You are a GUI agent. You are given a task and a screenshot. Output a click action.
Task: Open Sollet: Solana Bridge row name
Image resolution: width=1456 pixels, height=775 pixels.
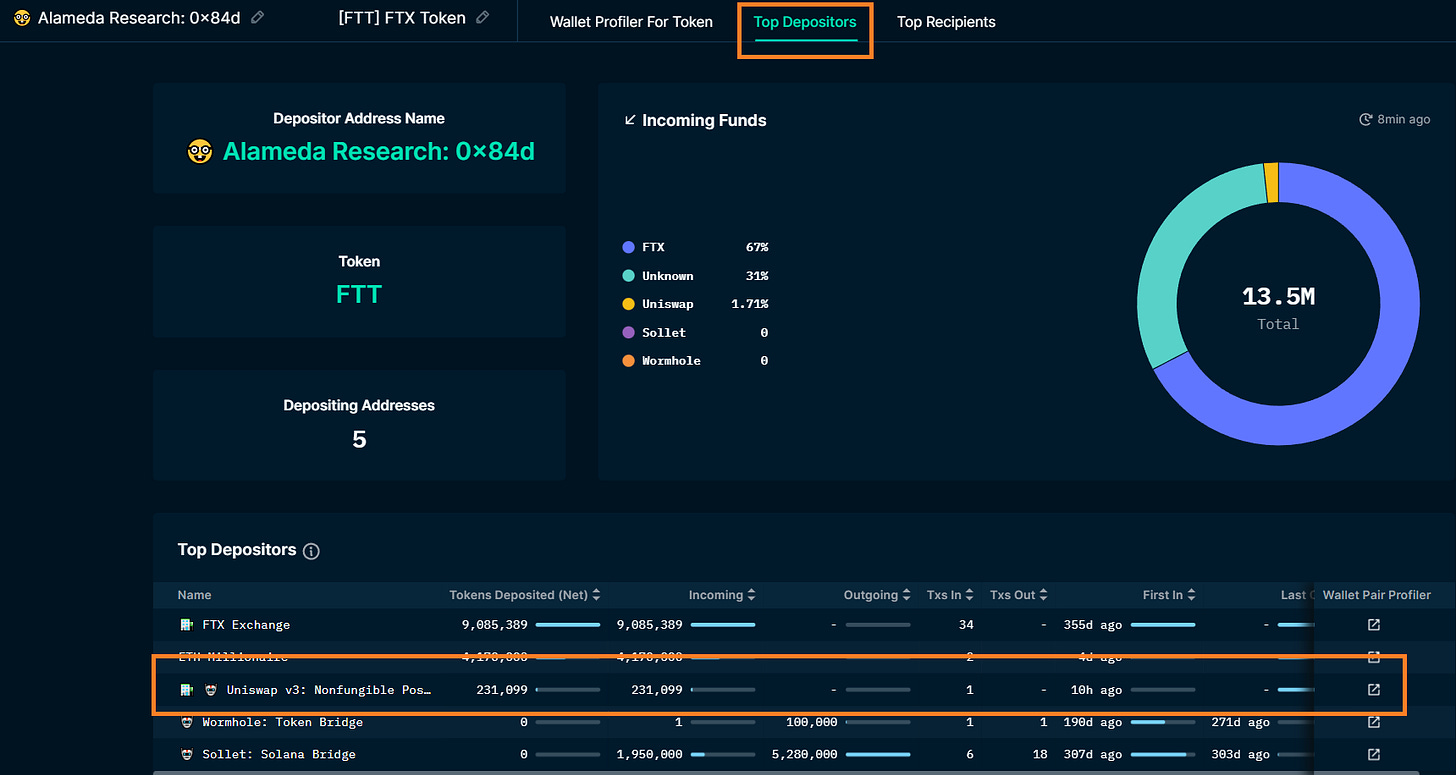click(x=279, y=754)
